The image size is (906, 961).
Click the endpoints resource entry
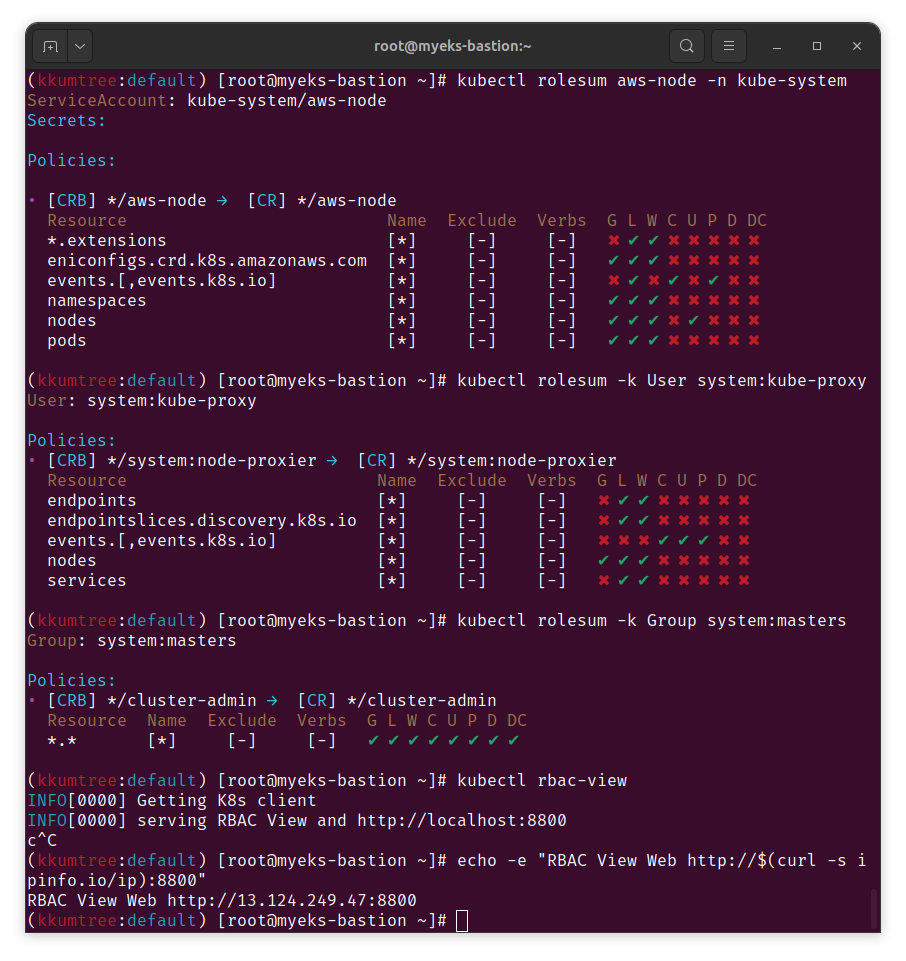click(x=92, y=500)
